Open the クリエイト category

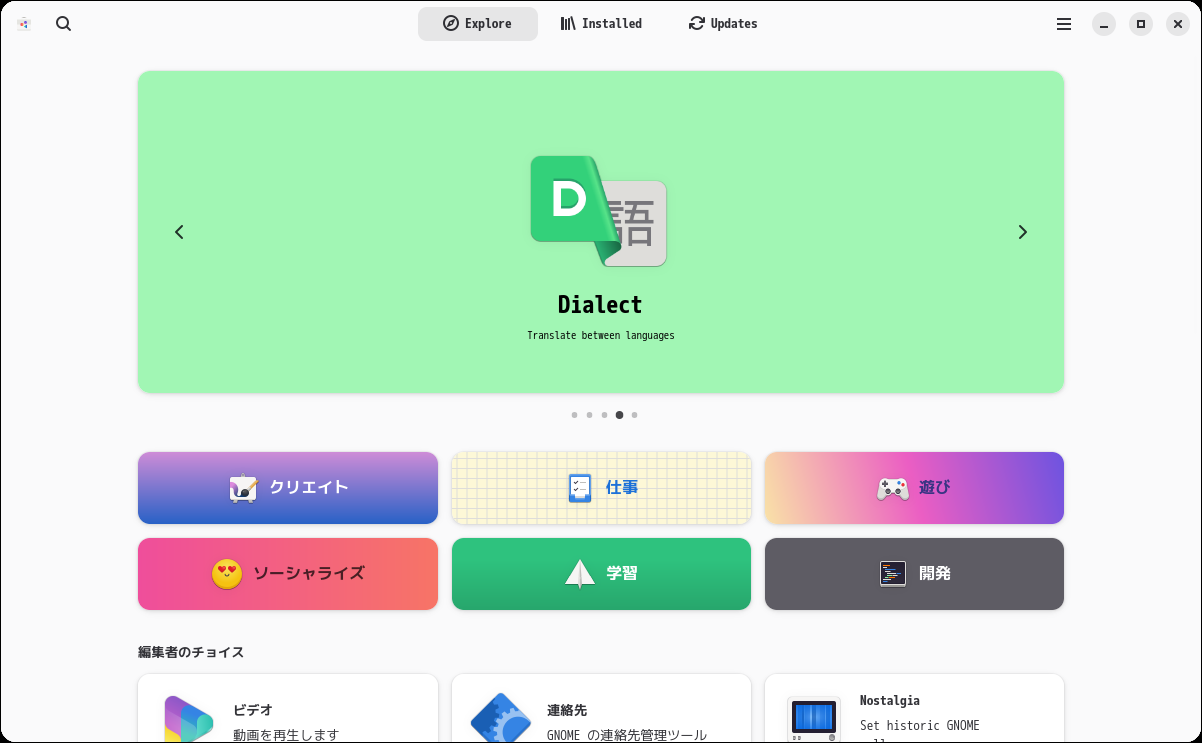[x=288, y=488]
